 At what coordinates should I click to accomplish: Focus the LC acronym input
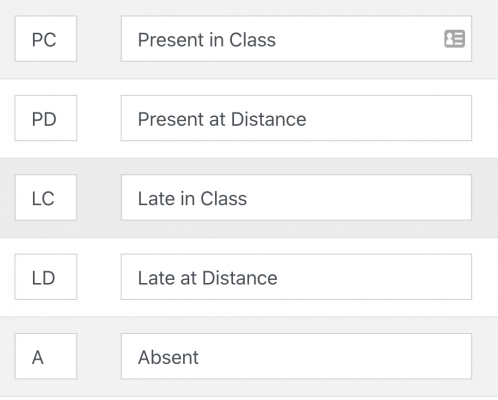(x=46, y=197)
